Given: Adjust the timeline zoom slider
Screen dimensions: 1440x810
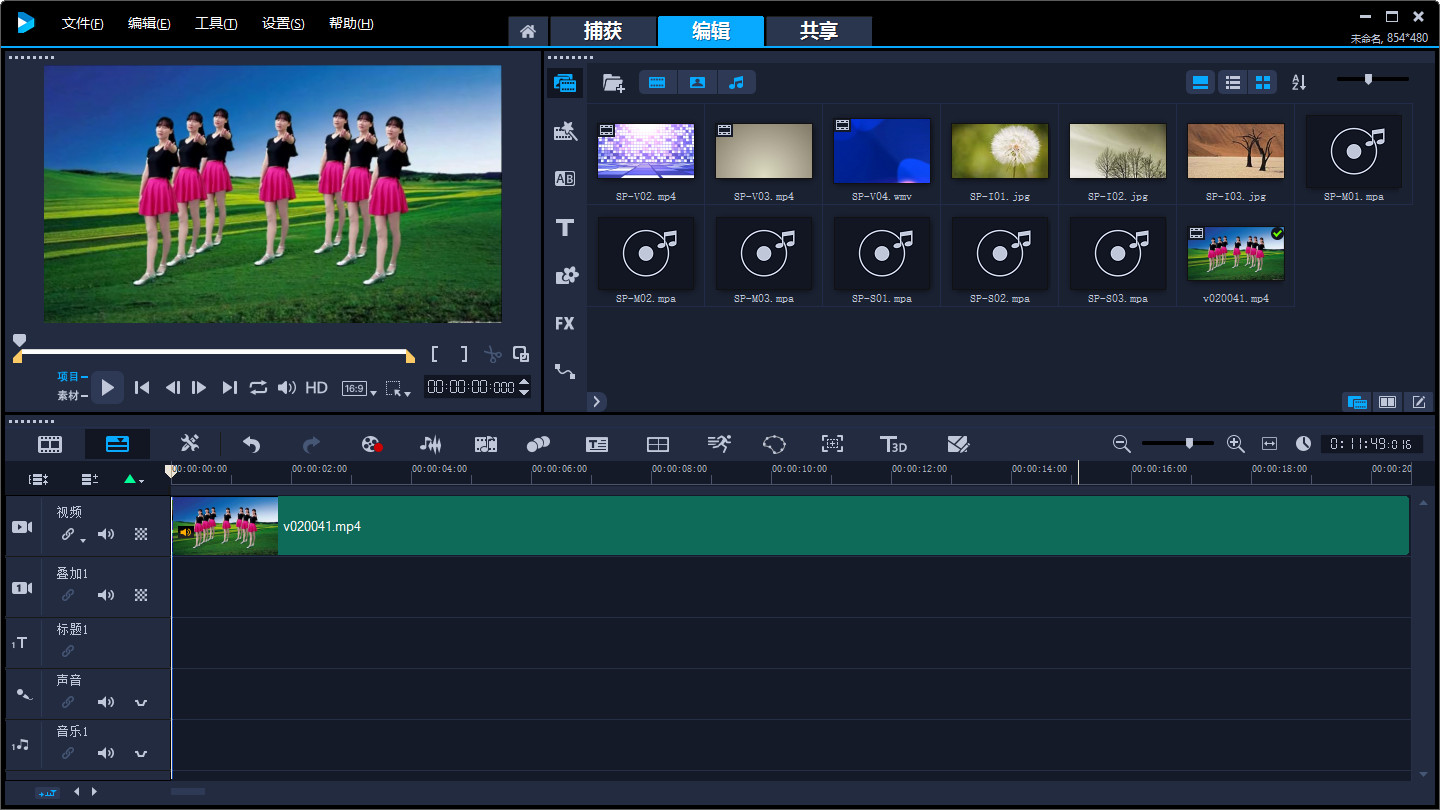Looking at the screenshot, I should click(x=1189, y=443).
